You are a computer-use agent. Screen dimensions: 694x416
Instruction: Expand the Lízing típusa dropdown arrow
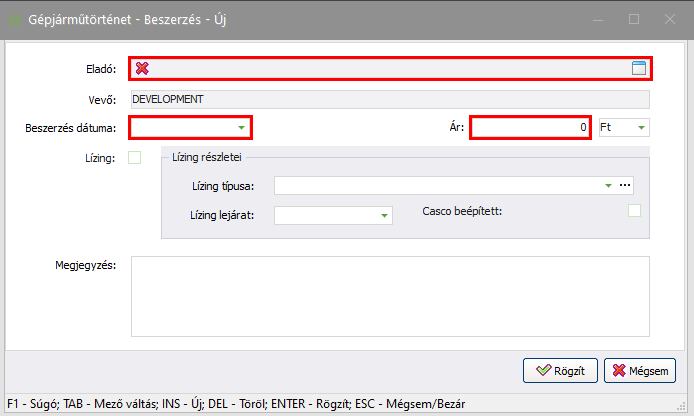click(x=607, y=186)
